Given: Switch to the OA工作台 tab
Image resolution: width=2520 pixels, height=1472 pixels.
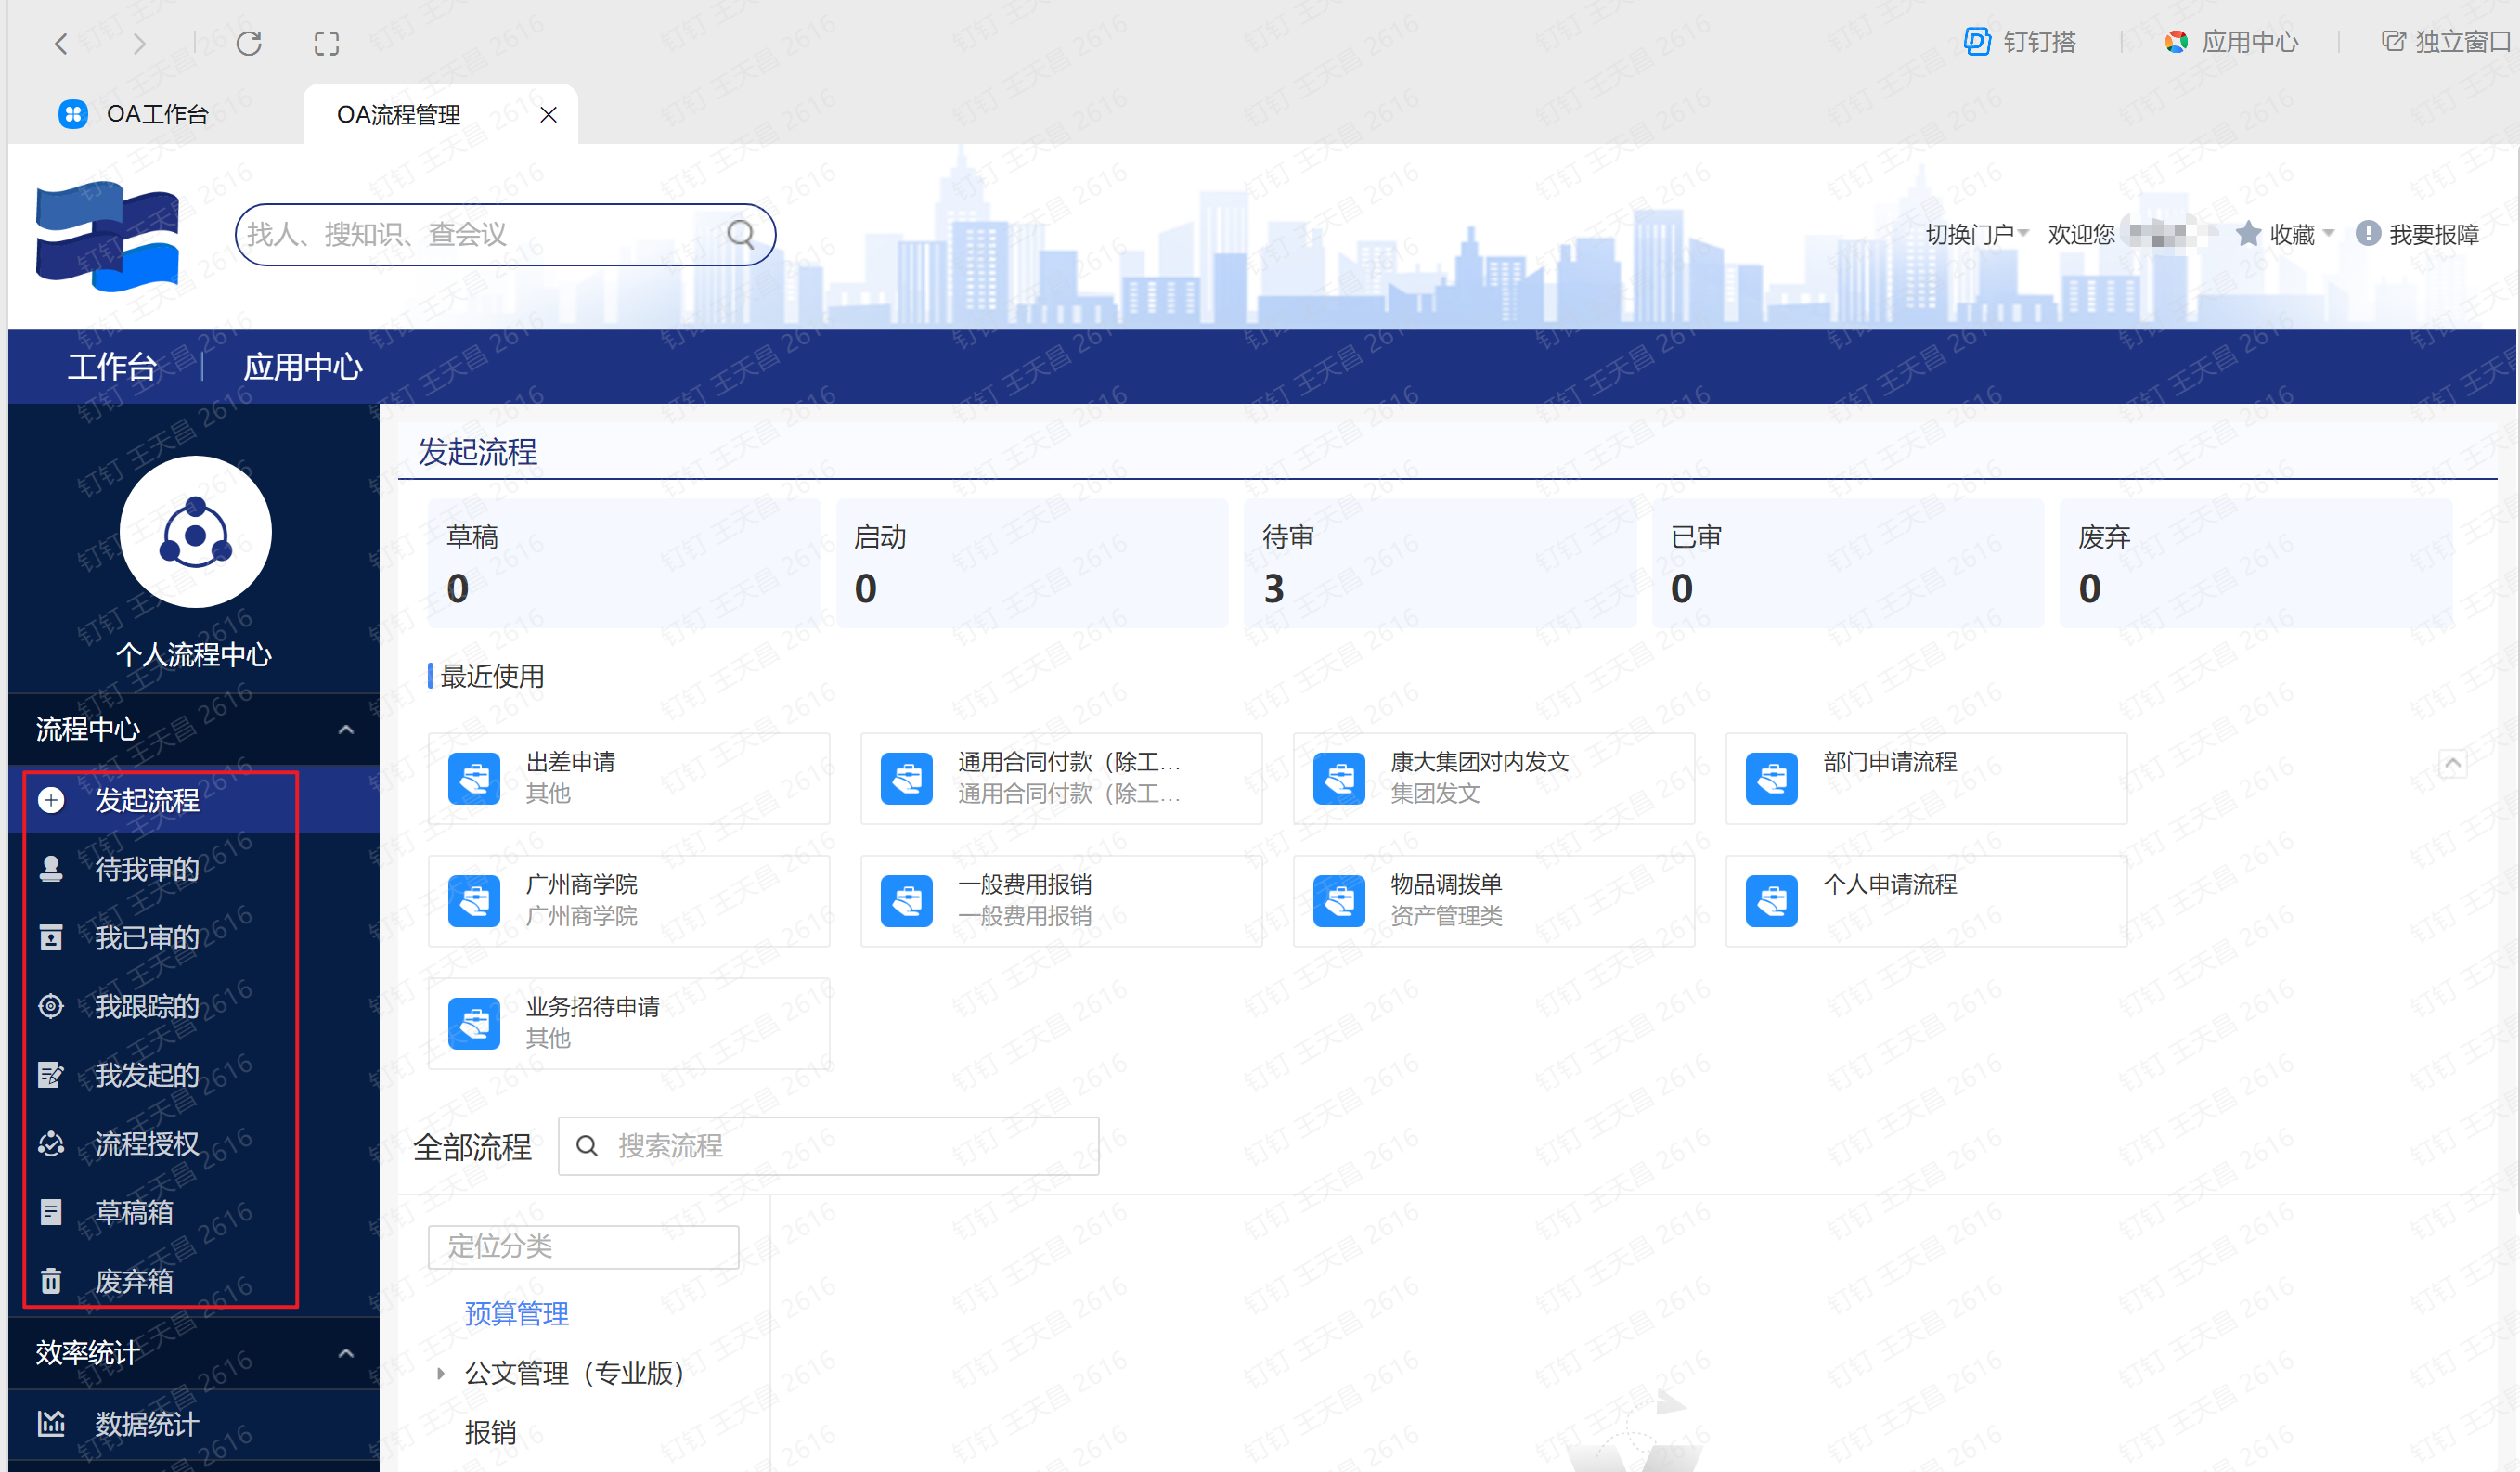Looking at the screenshot, I should point(156,115).
